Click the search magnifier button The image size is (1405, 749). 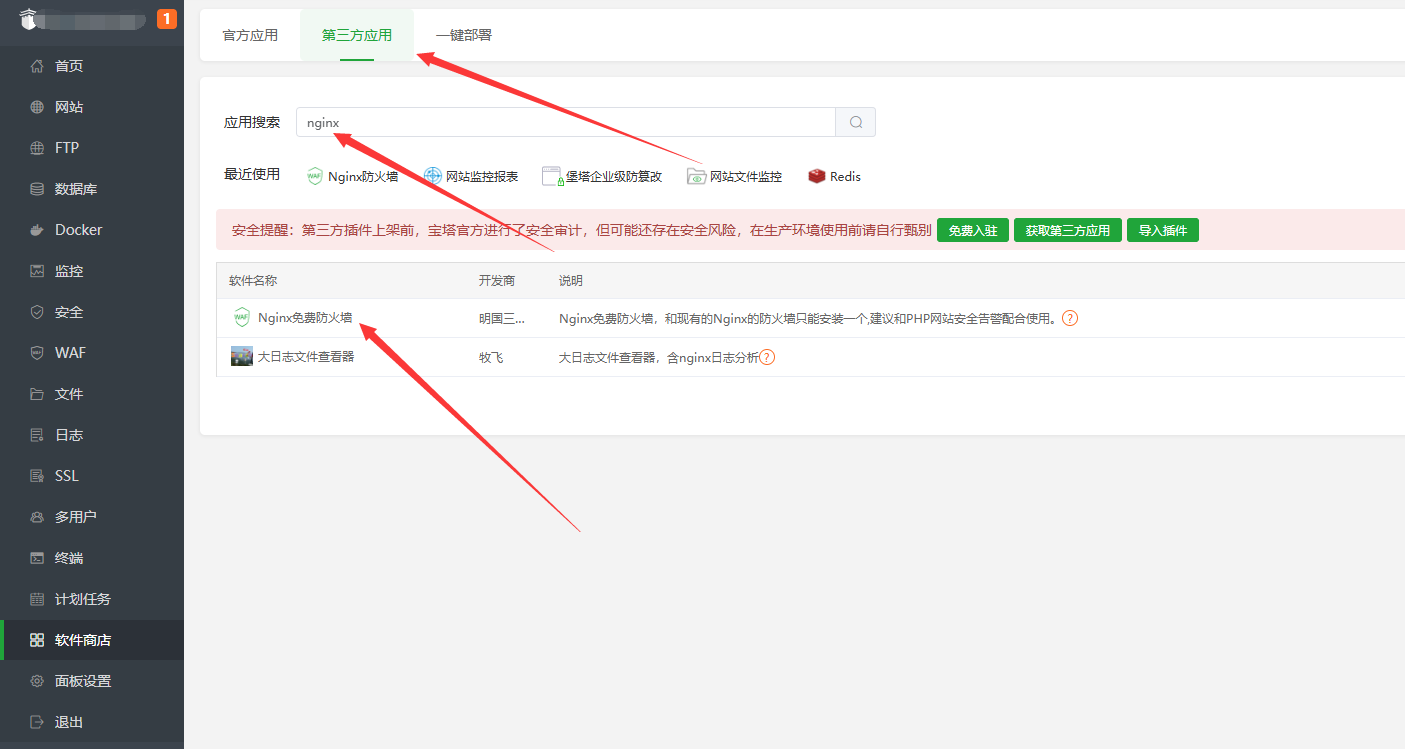856,122
